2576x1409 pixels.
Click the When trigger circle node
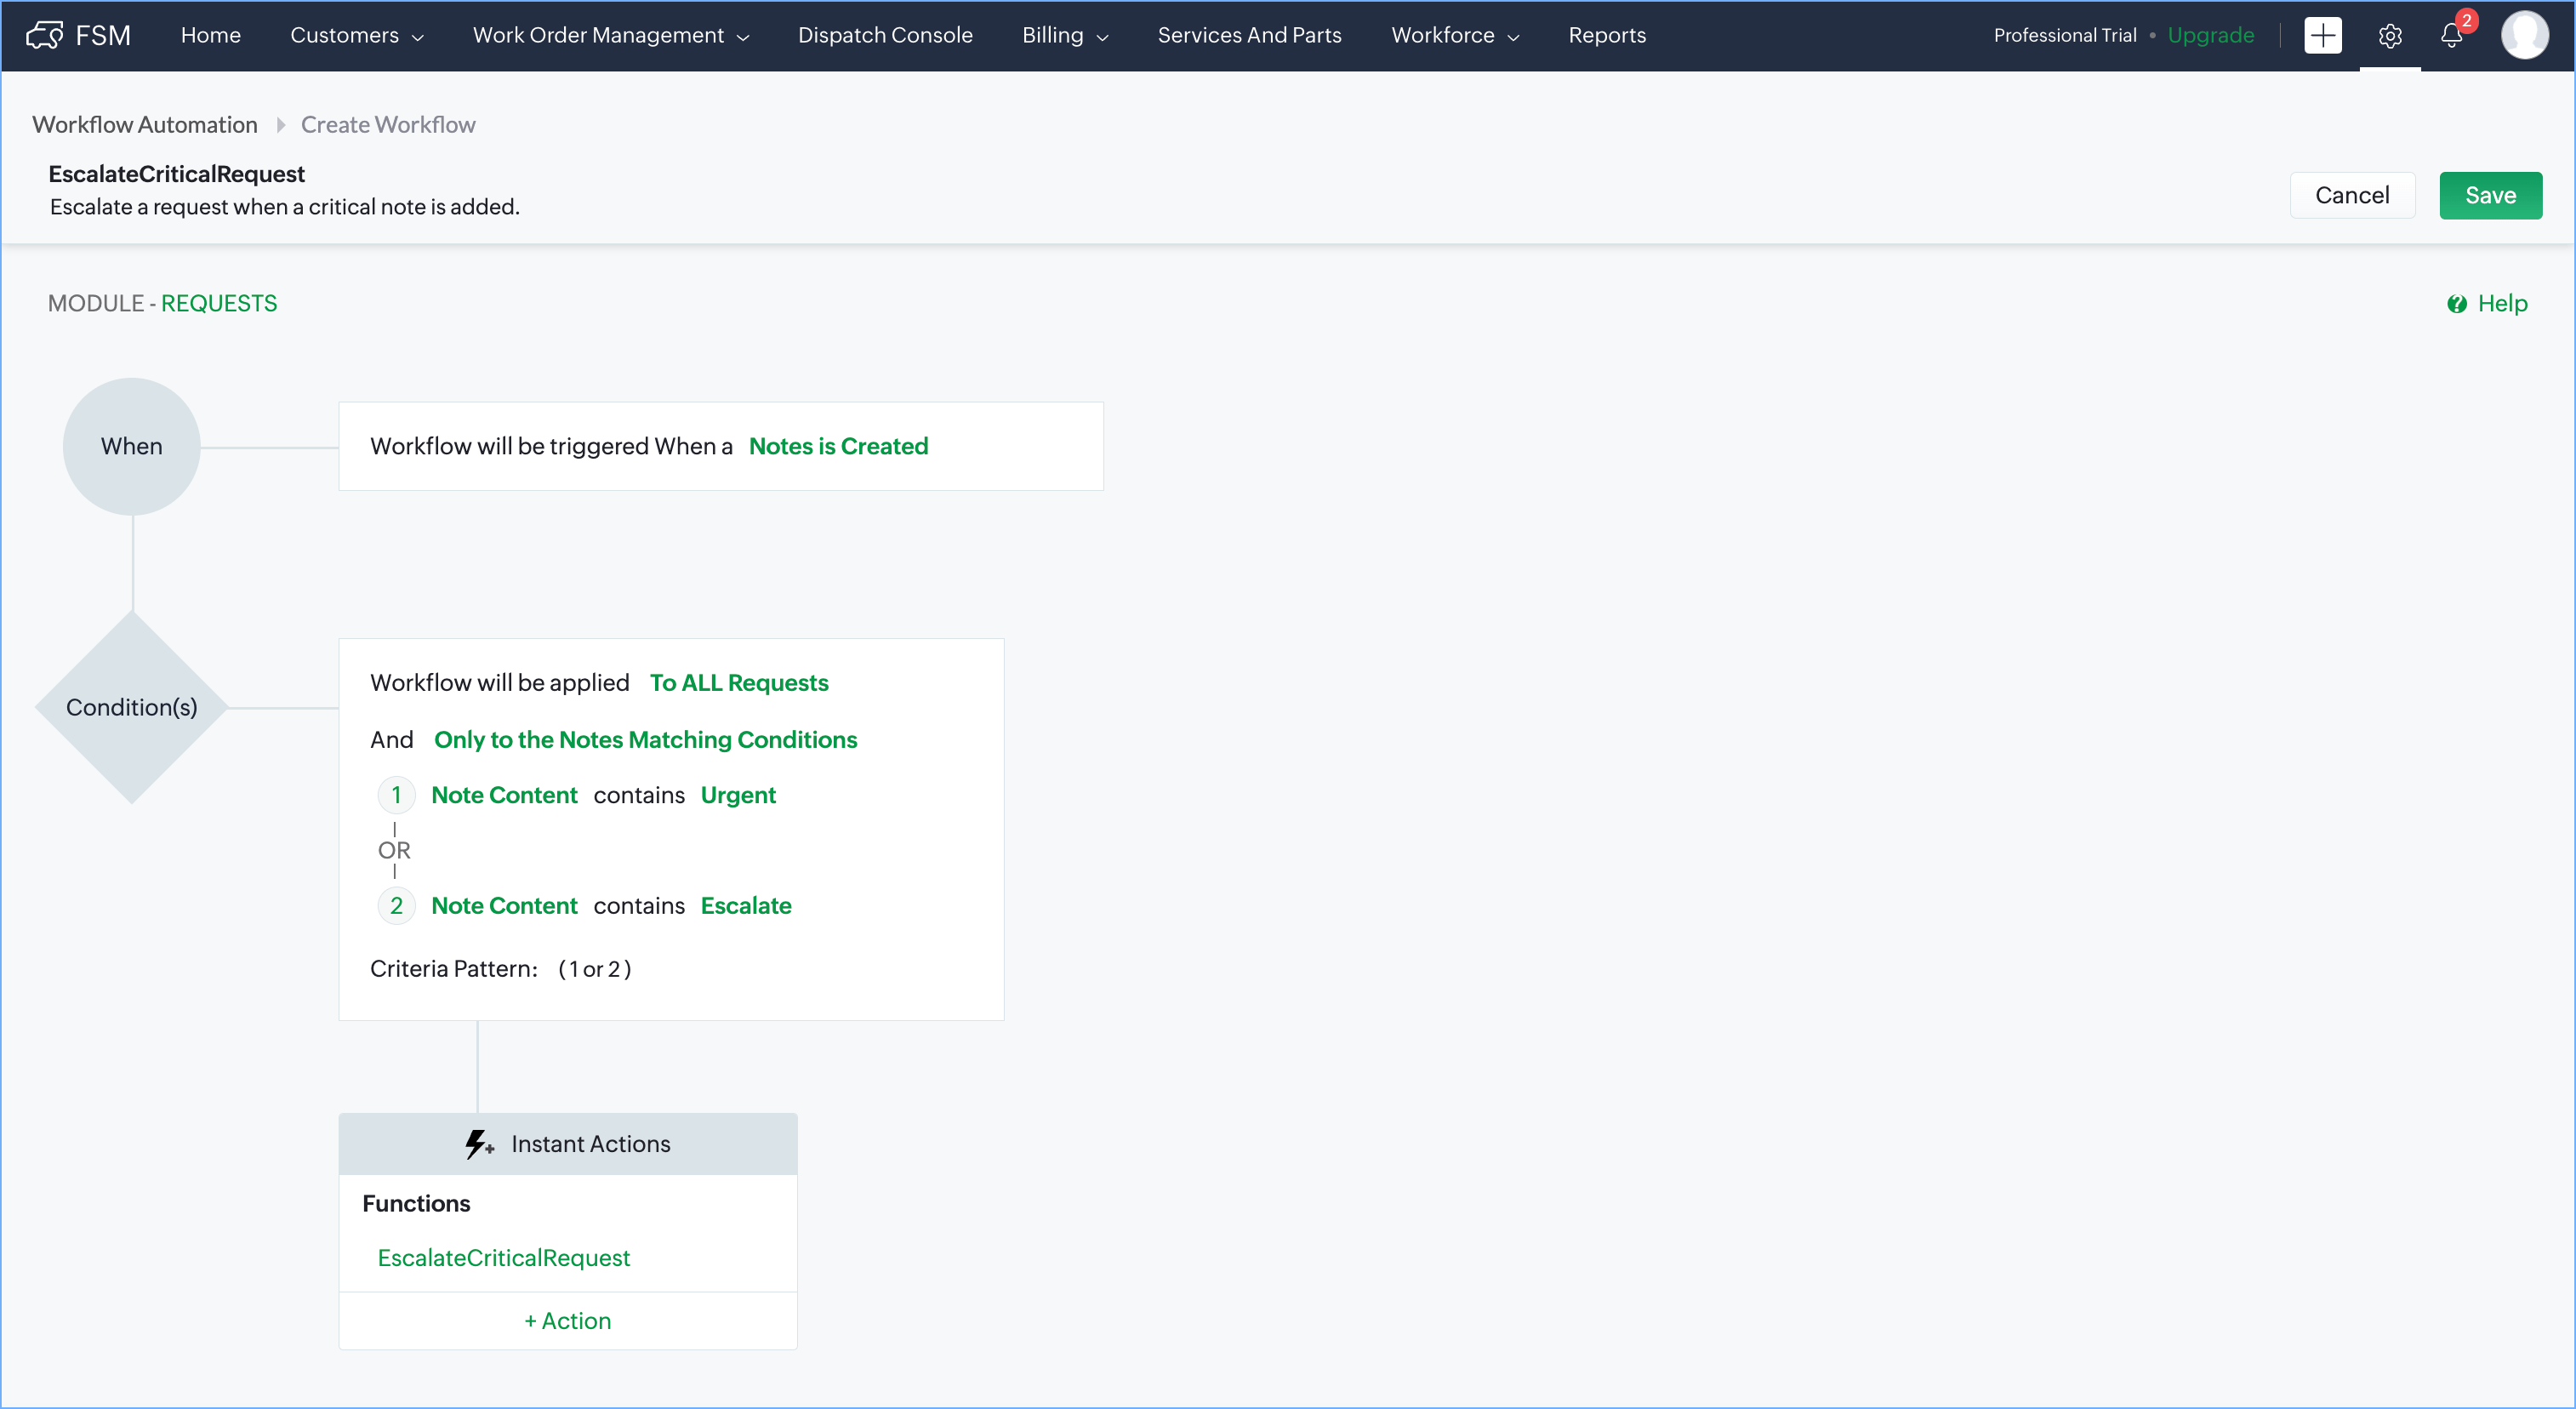[131, 446]
